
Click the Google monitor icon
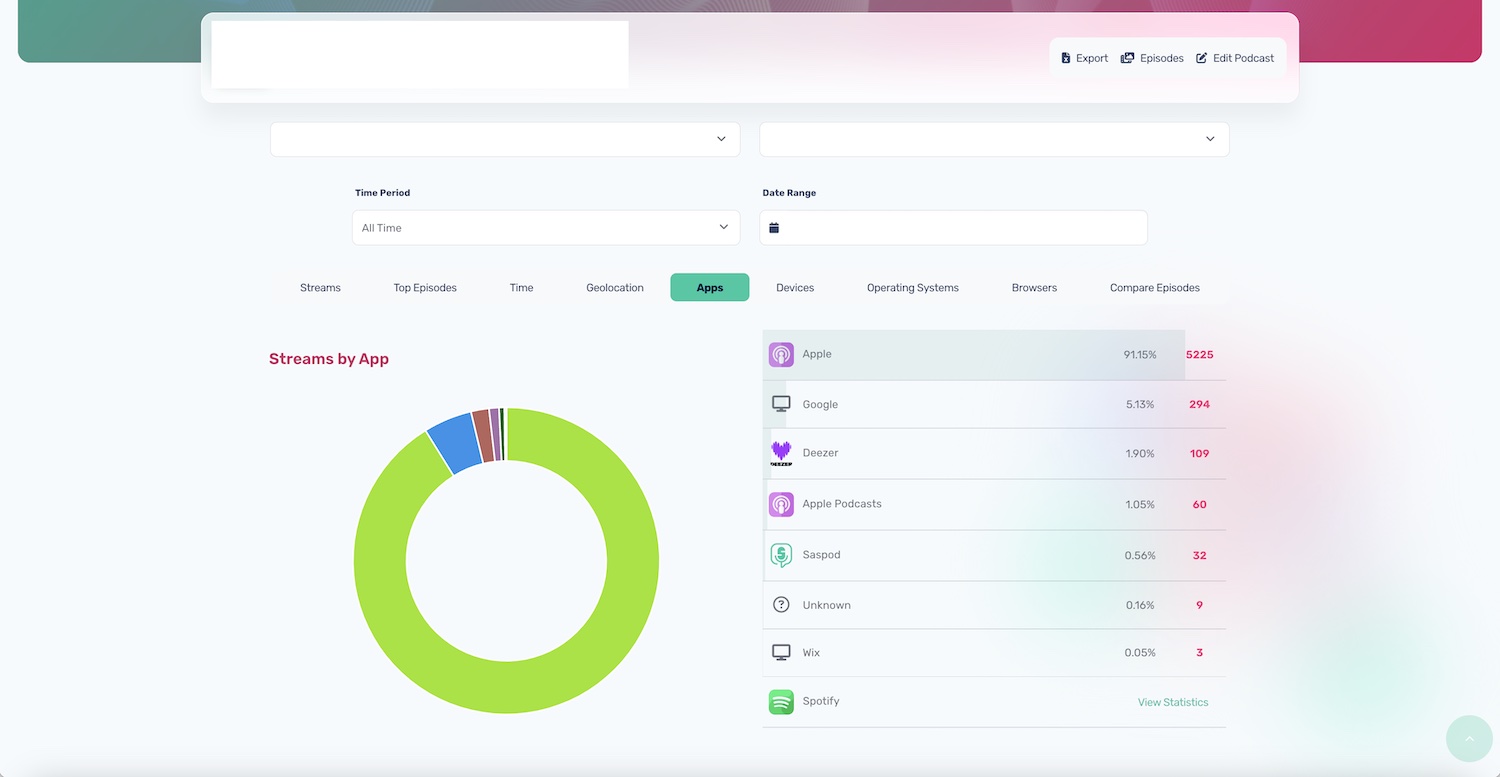781,404
